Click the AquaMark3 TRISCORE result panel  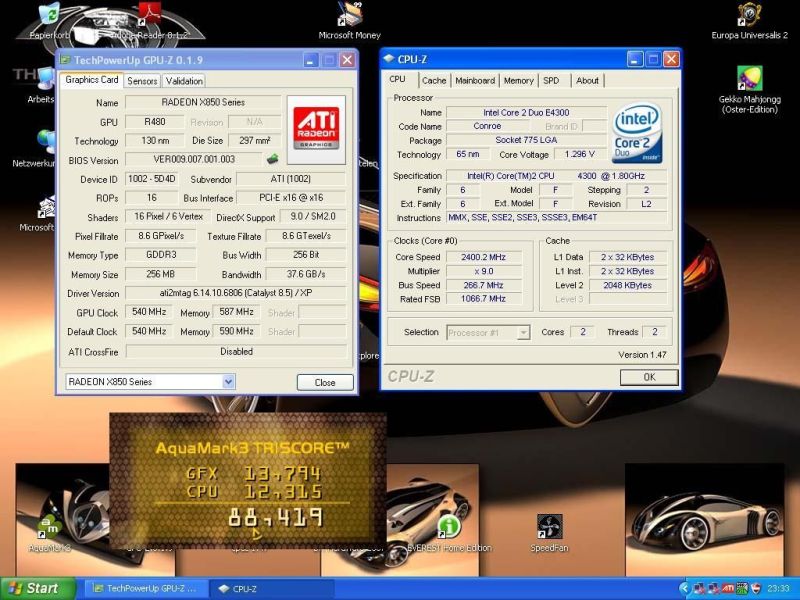(x=247, y=480)
